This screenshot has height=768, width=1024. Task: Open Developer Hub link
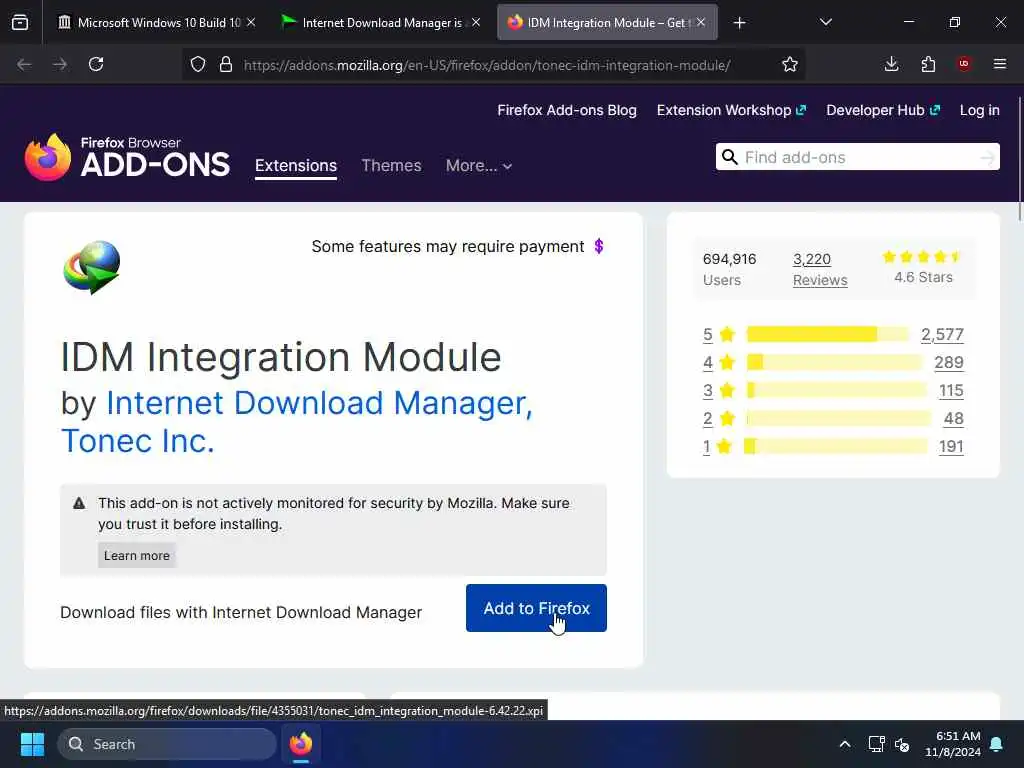[883, 110]
